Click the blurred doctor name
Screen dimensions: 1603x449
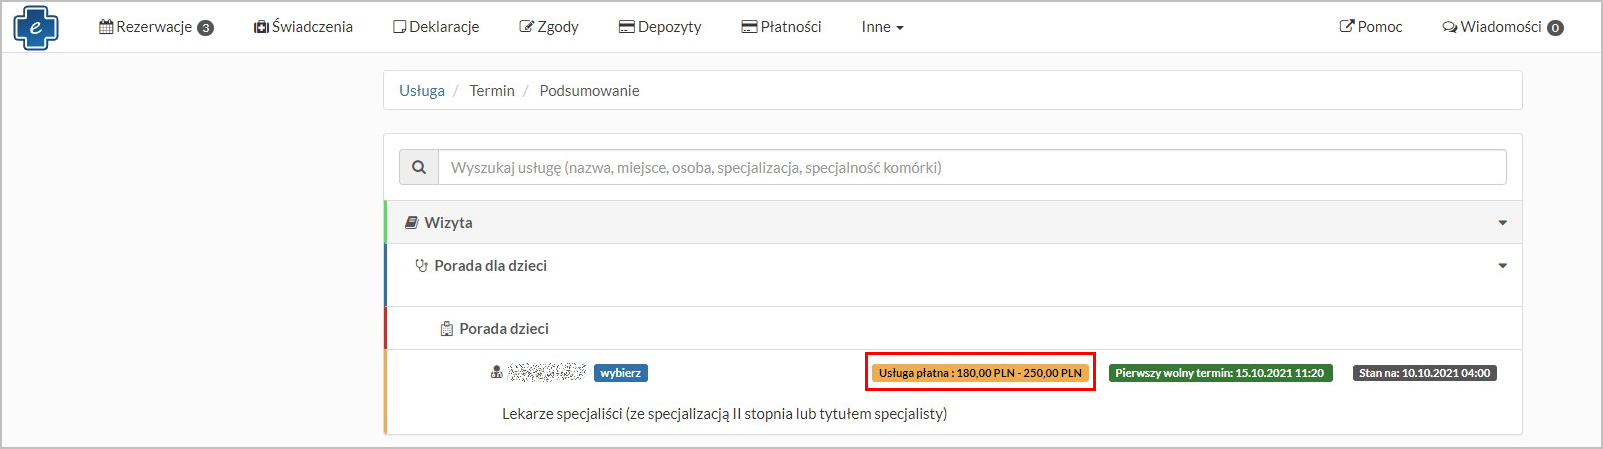pyautogui.click(x=547, y=372)
